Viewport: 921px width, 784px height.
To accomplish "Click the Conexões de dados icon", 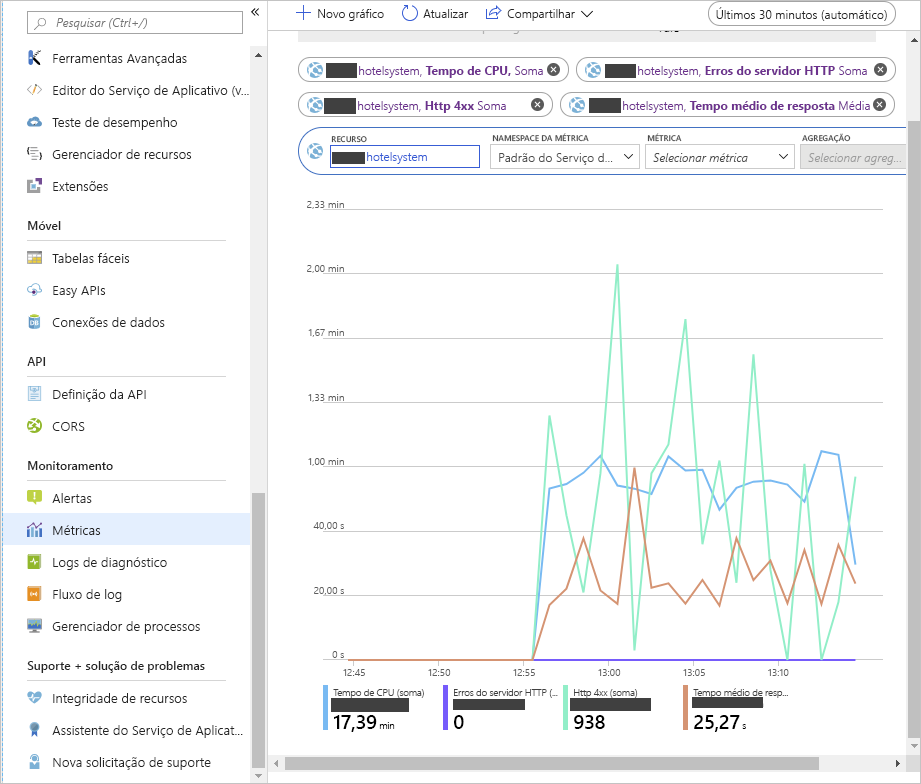I will [x=35, y=322].
